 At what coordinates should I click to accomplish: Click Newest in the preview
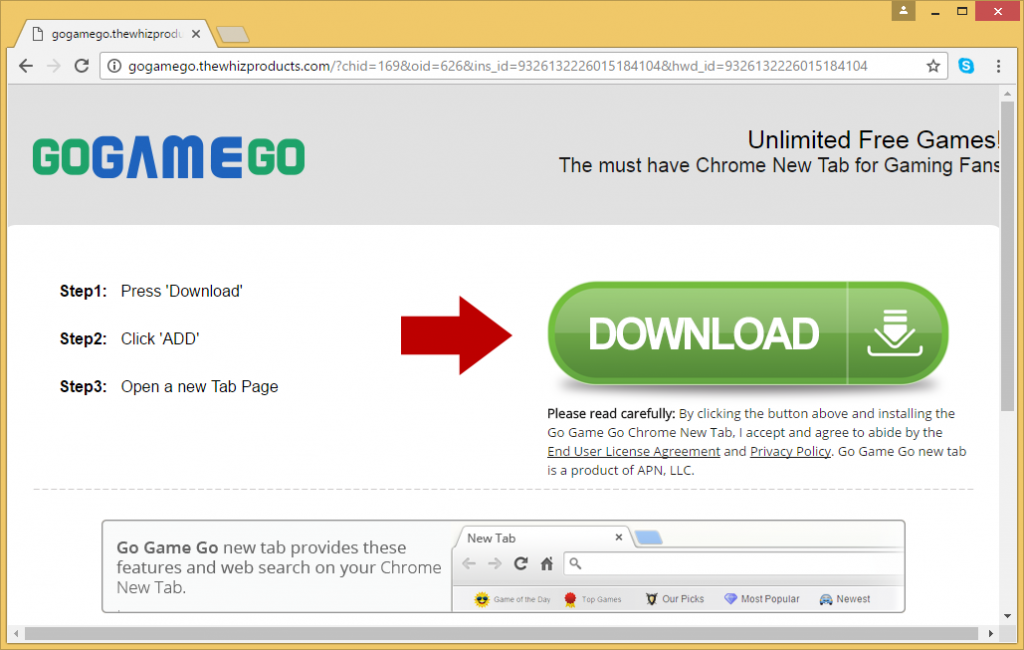coord(845,599)
